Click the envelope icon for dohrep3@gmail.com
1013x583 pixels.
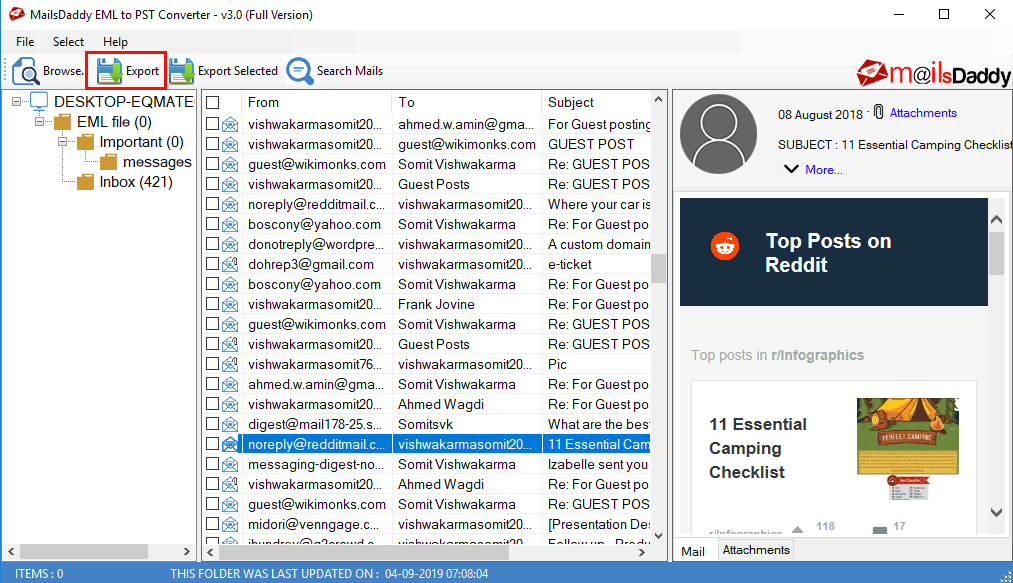point(230,264)
